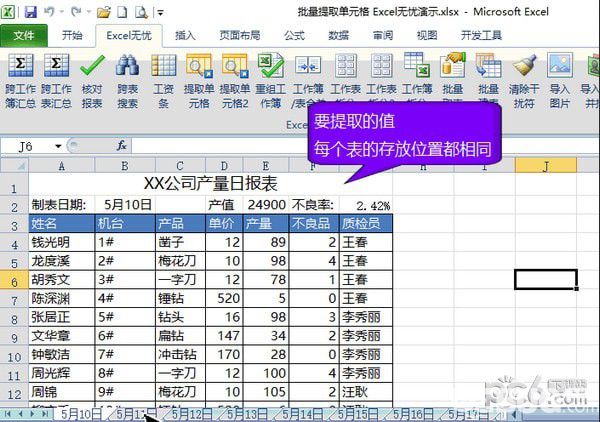The height and width of the screenshot is (422, 600).
Task: Switch to the 开始 tab
Action: (72, 35)
